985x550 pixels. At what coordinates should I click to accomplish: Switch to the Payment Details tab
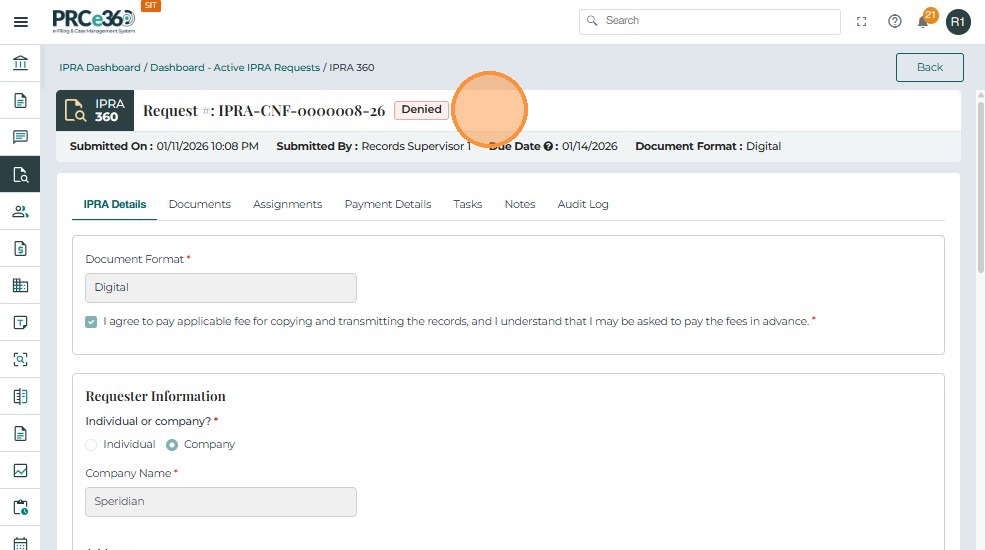click(x=388, y=204)
